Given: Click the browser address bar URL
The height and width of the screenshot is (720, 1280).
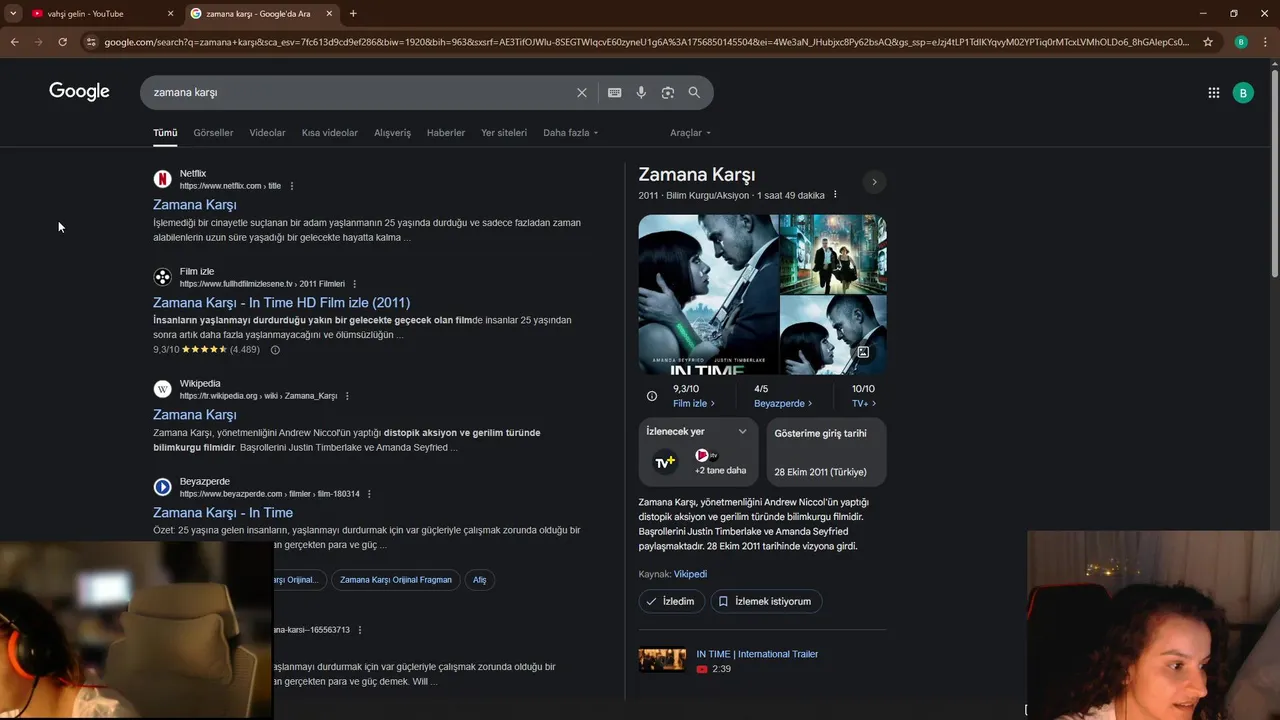Looking at the screenshot, I should (645, 42).
